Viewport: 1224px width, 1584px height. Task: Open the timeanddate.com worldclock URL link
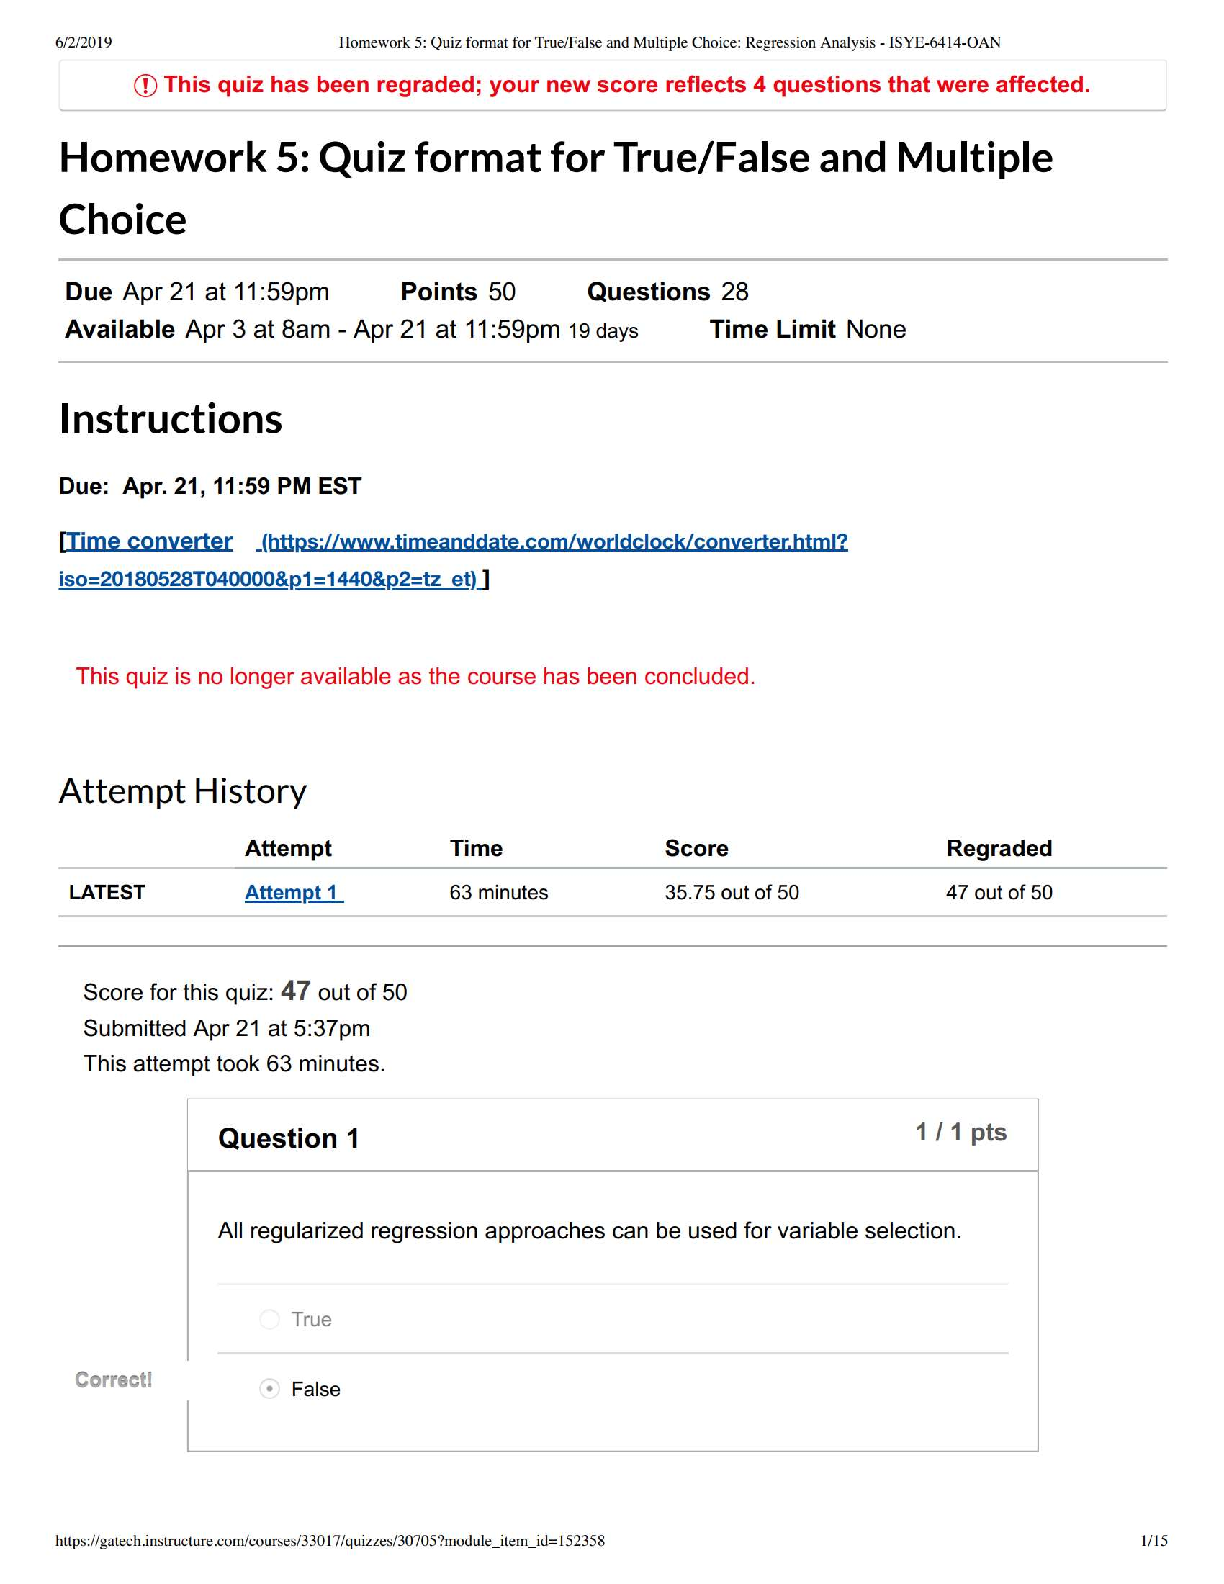pyautogui.click(x=554, y=542)
